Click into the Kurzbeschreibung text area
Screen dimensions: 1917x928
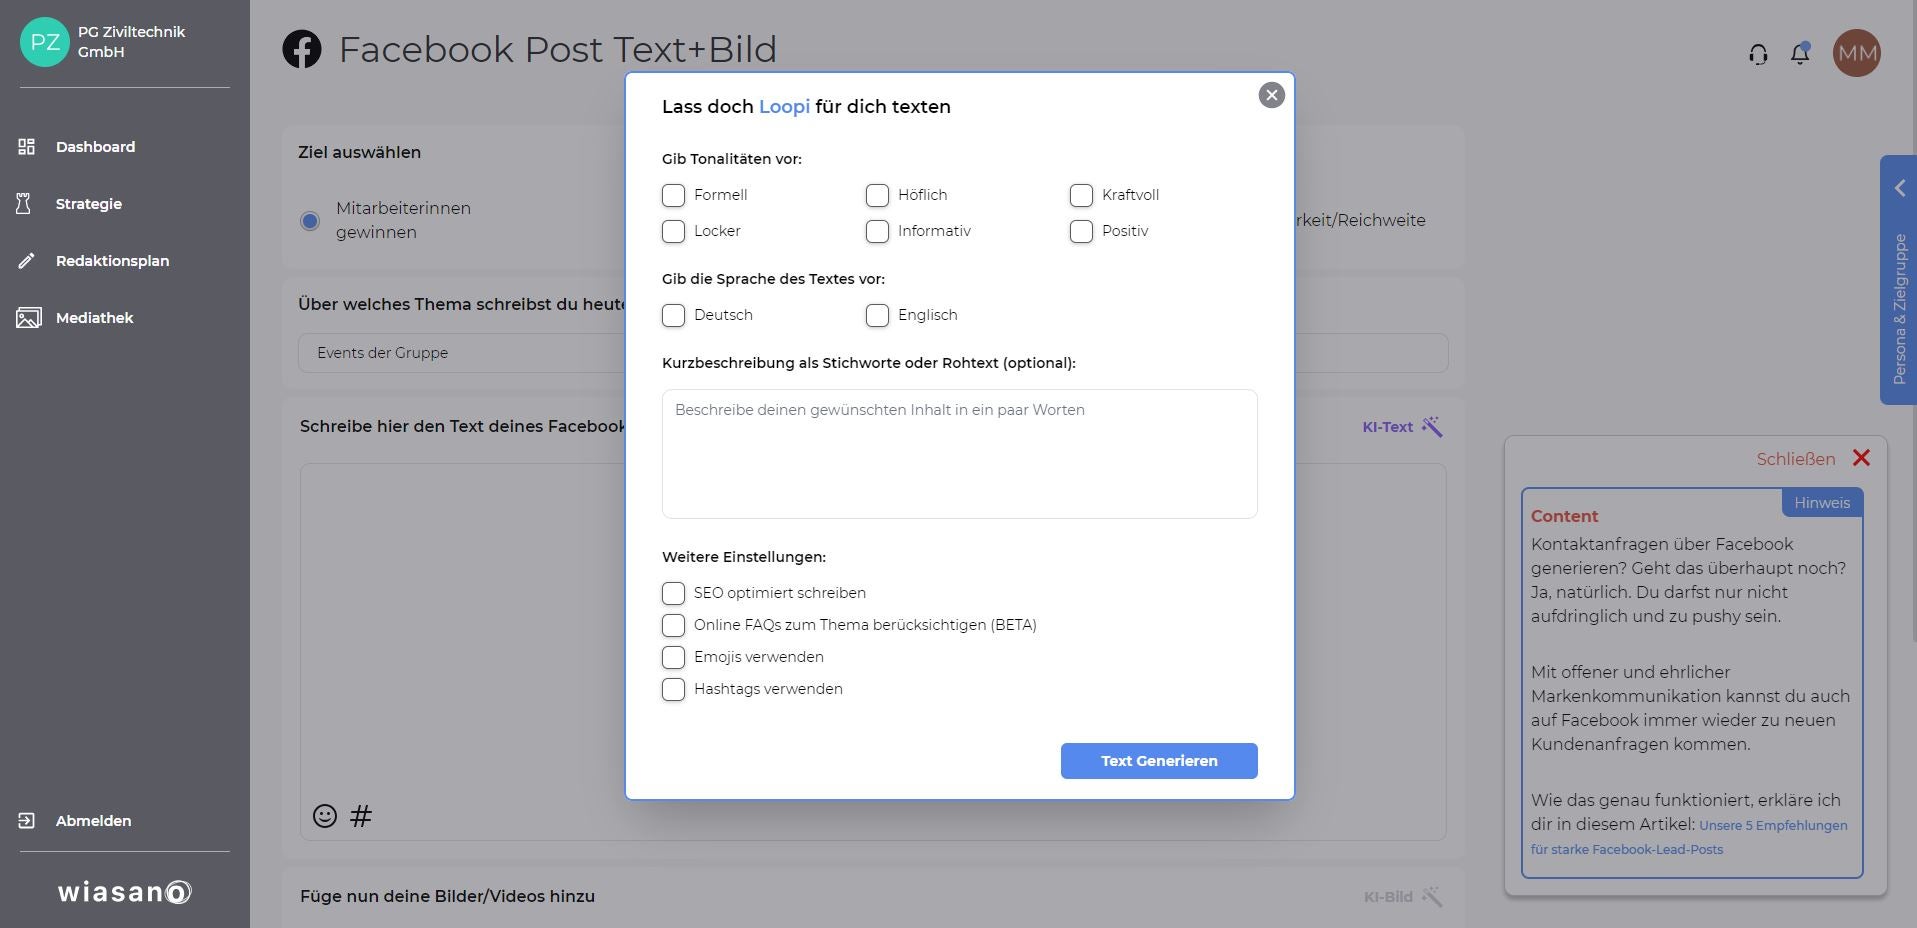(959, 454)
